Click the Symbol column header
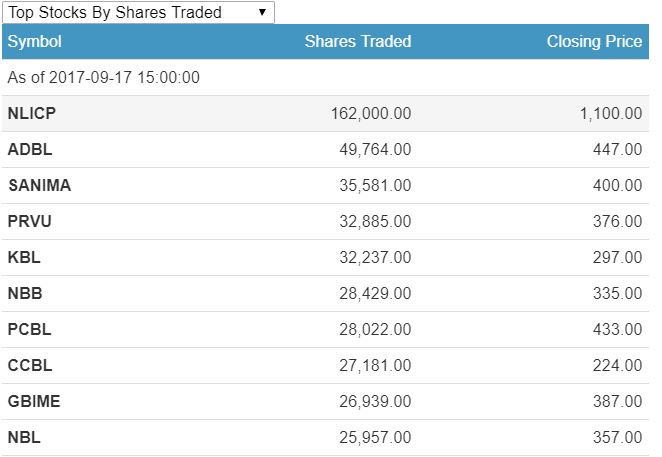 (35, 42)
